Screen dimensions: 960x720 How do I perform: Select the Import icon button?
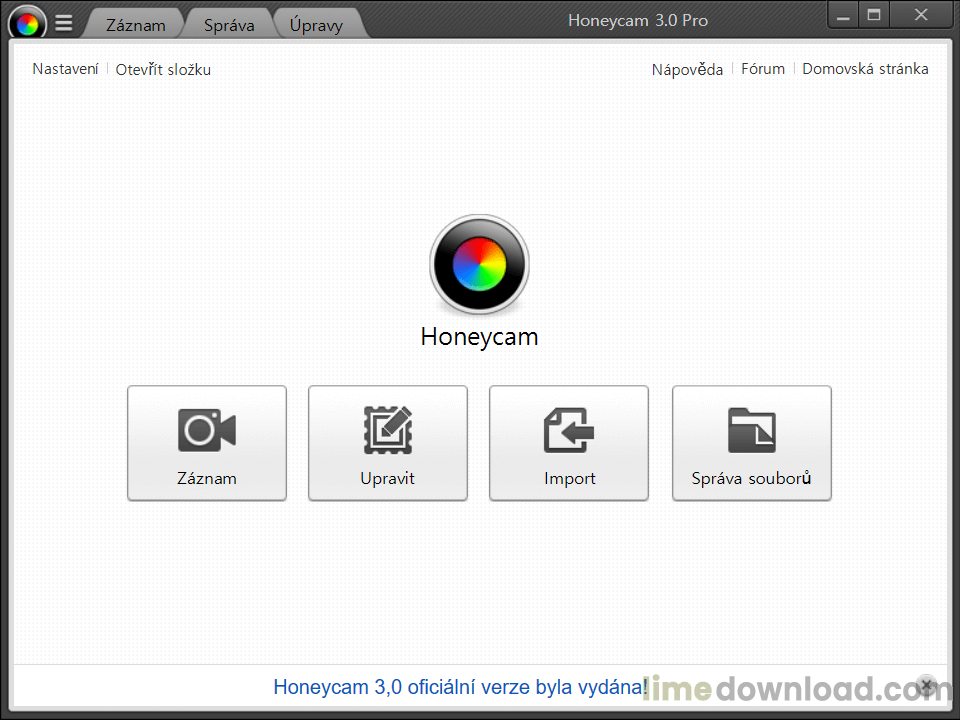[x=569, y=443]
